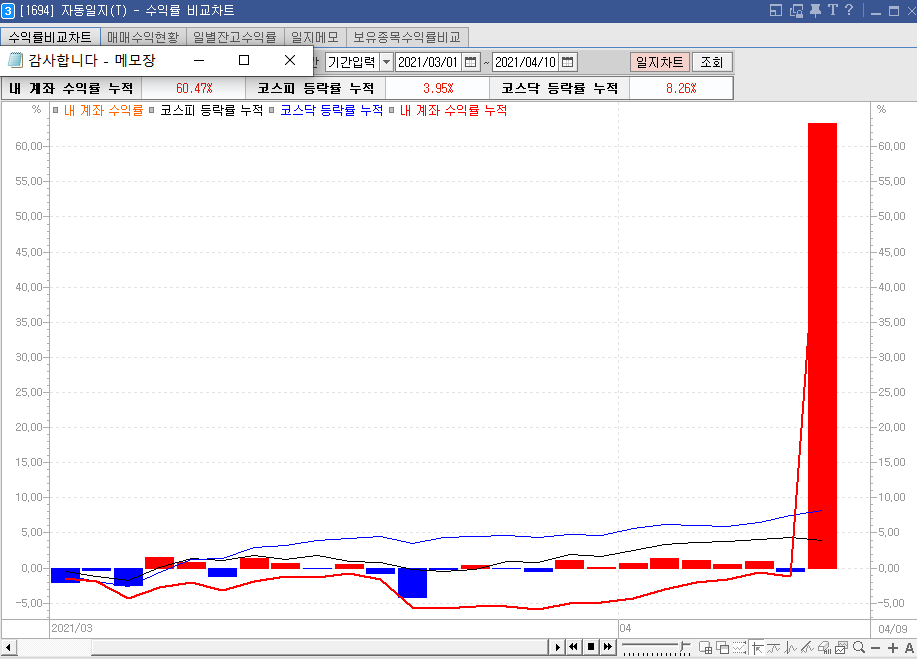Click the 일지차트 button

[659, 62]
